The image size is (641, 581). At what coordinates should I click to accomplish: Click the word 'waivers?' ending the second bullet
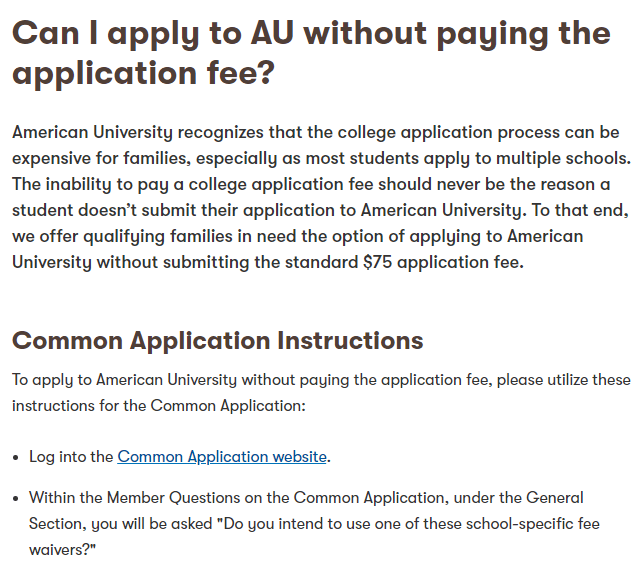pyautogui.click(x=62, y=549)
